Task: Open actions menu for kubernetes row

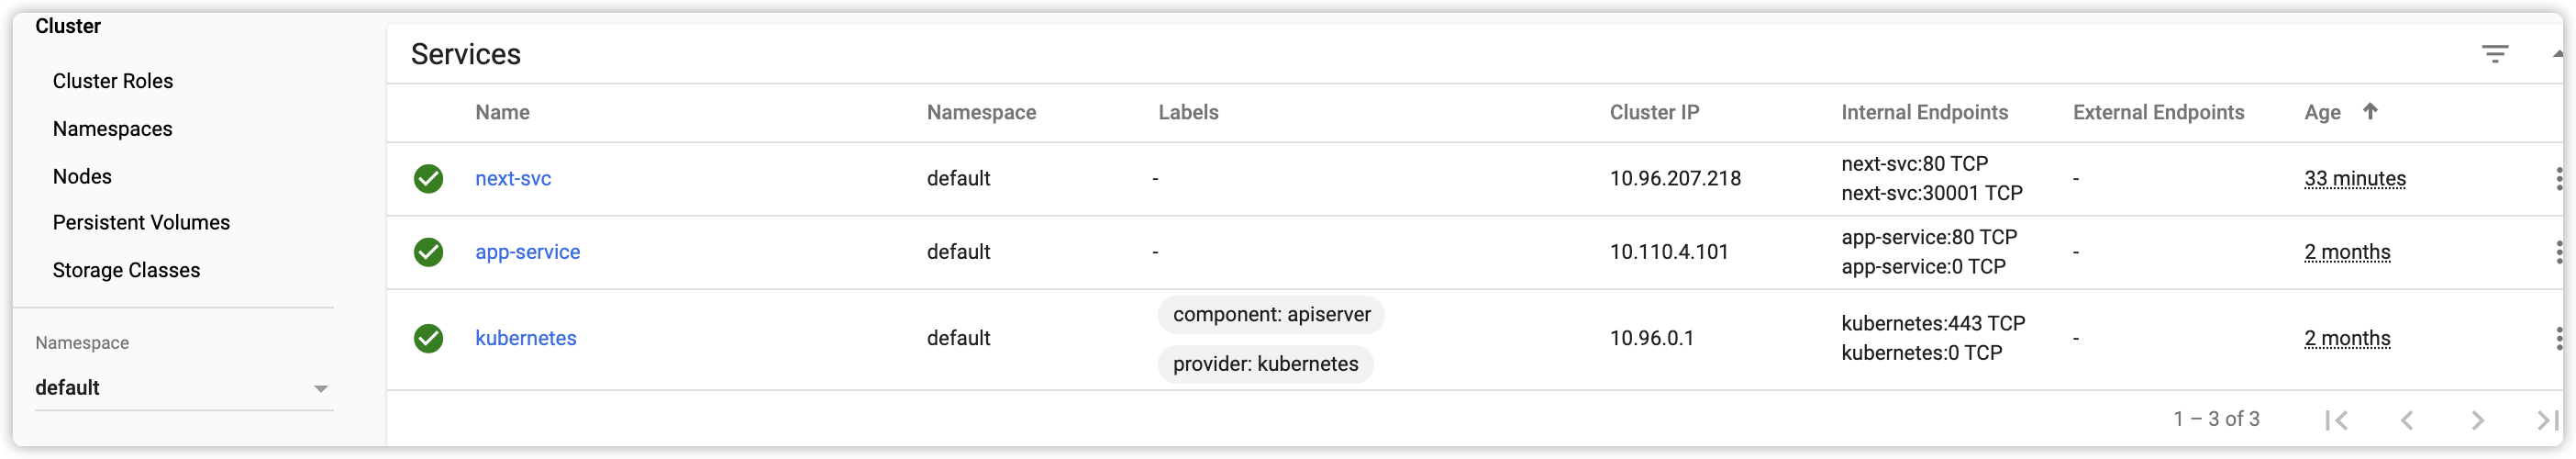Action: (2558, 338)
